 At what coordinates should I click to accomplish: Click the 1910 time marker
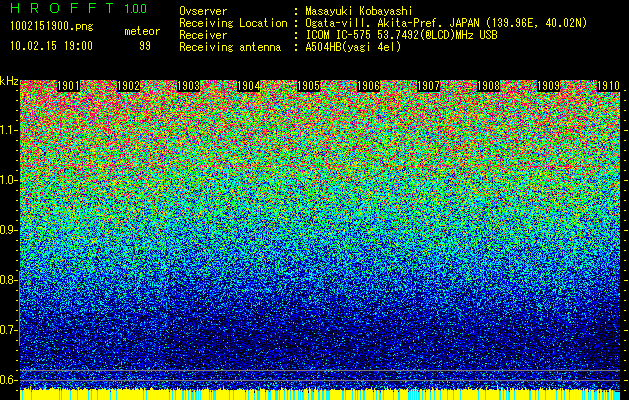[608, 86]
